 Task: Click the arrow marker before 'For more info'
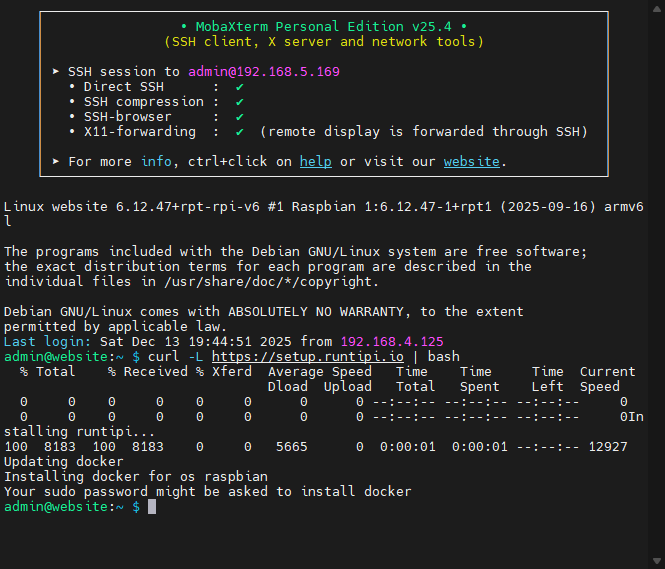click(56, 162)
